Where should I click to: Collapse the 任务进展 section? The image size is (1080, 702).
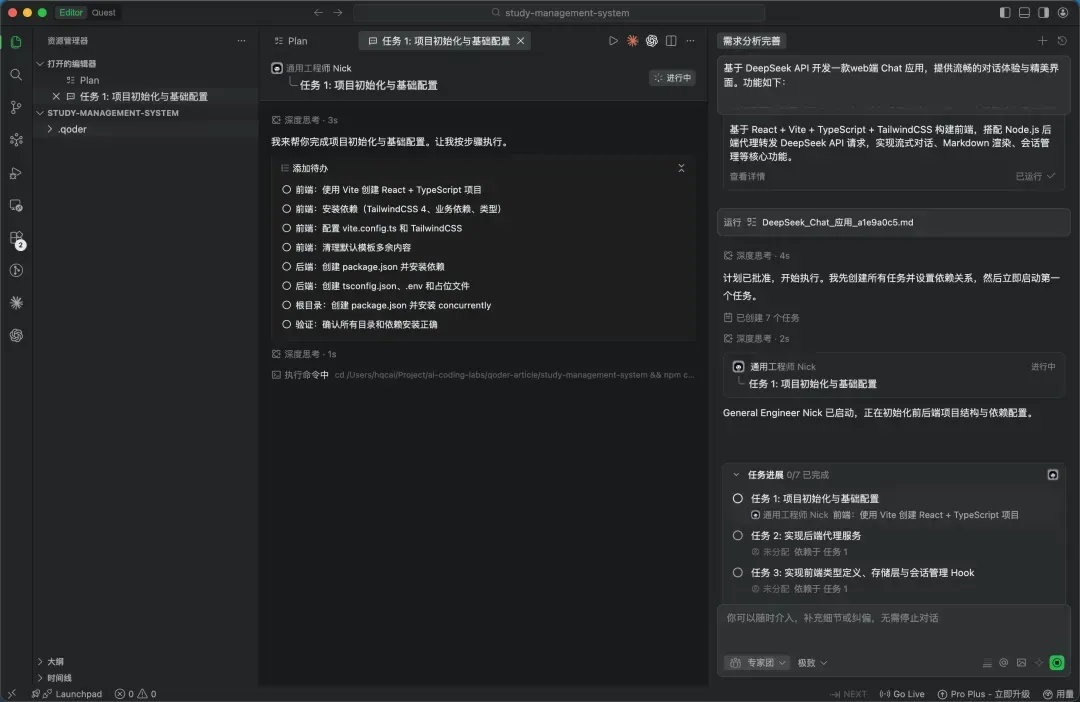click(x=737, y=475)
